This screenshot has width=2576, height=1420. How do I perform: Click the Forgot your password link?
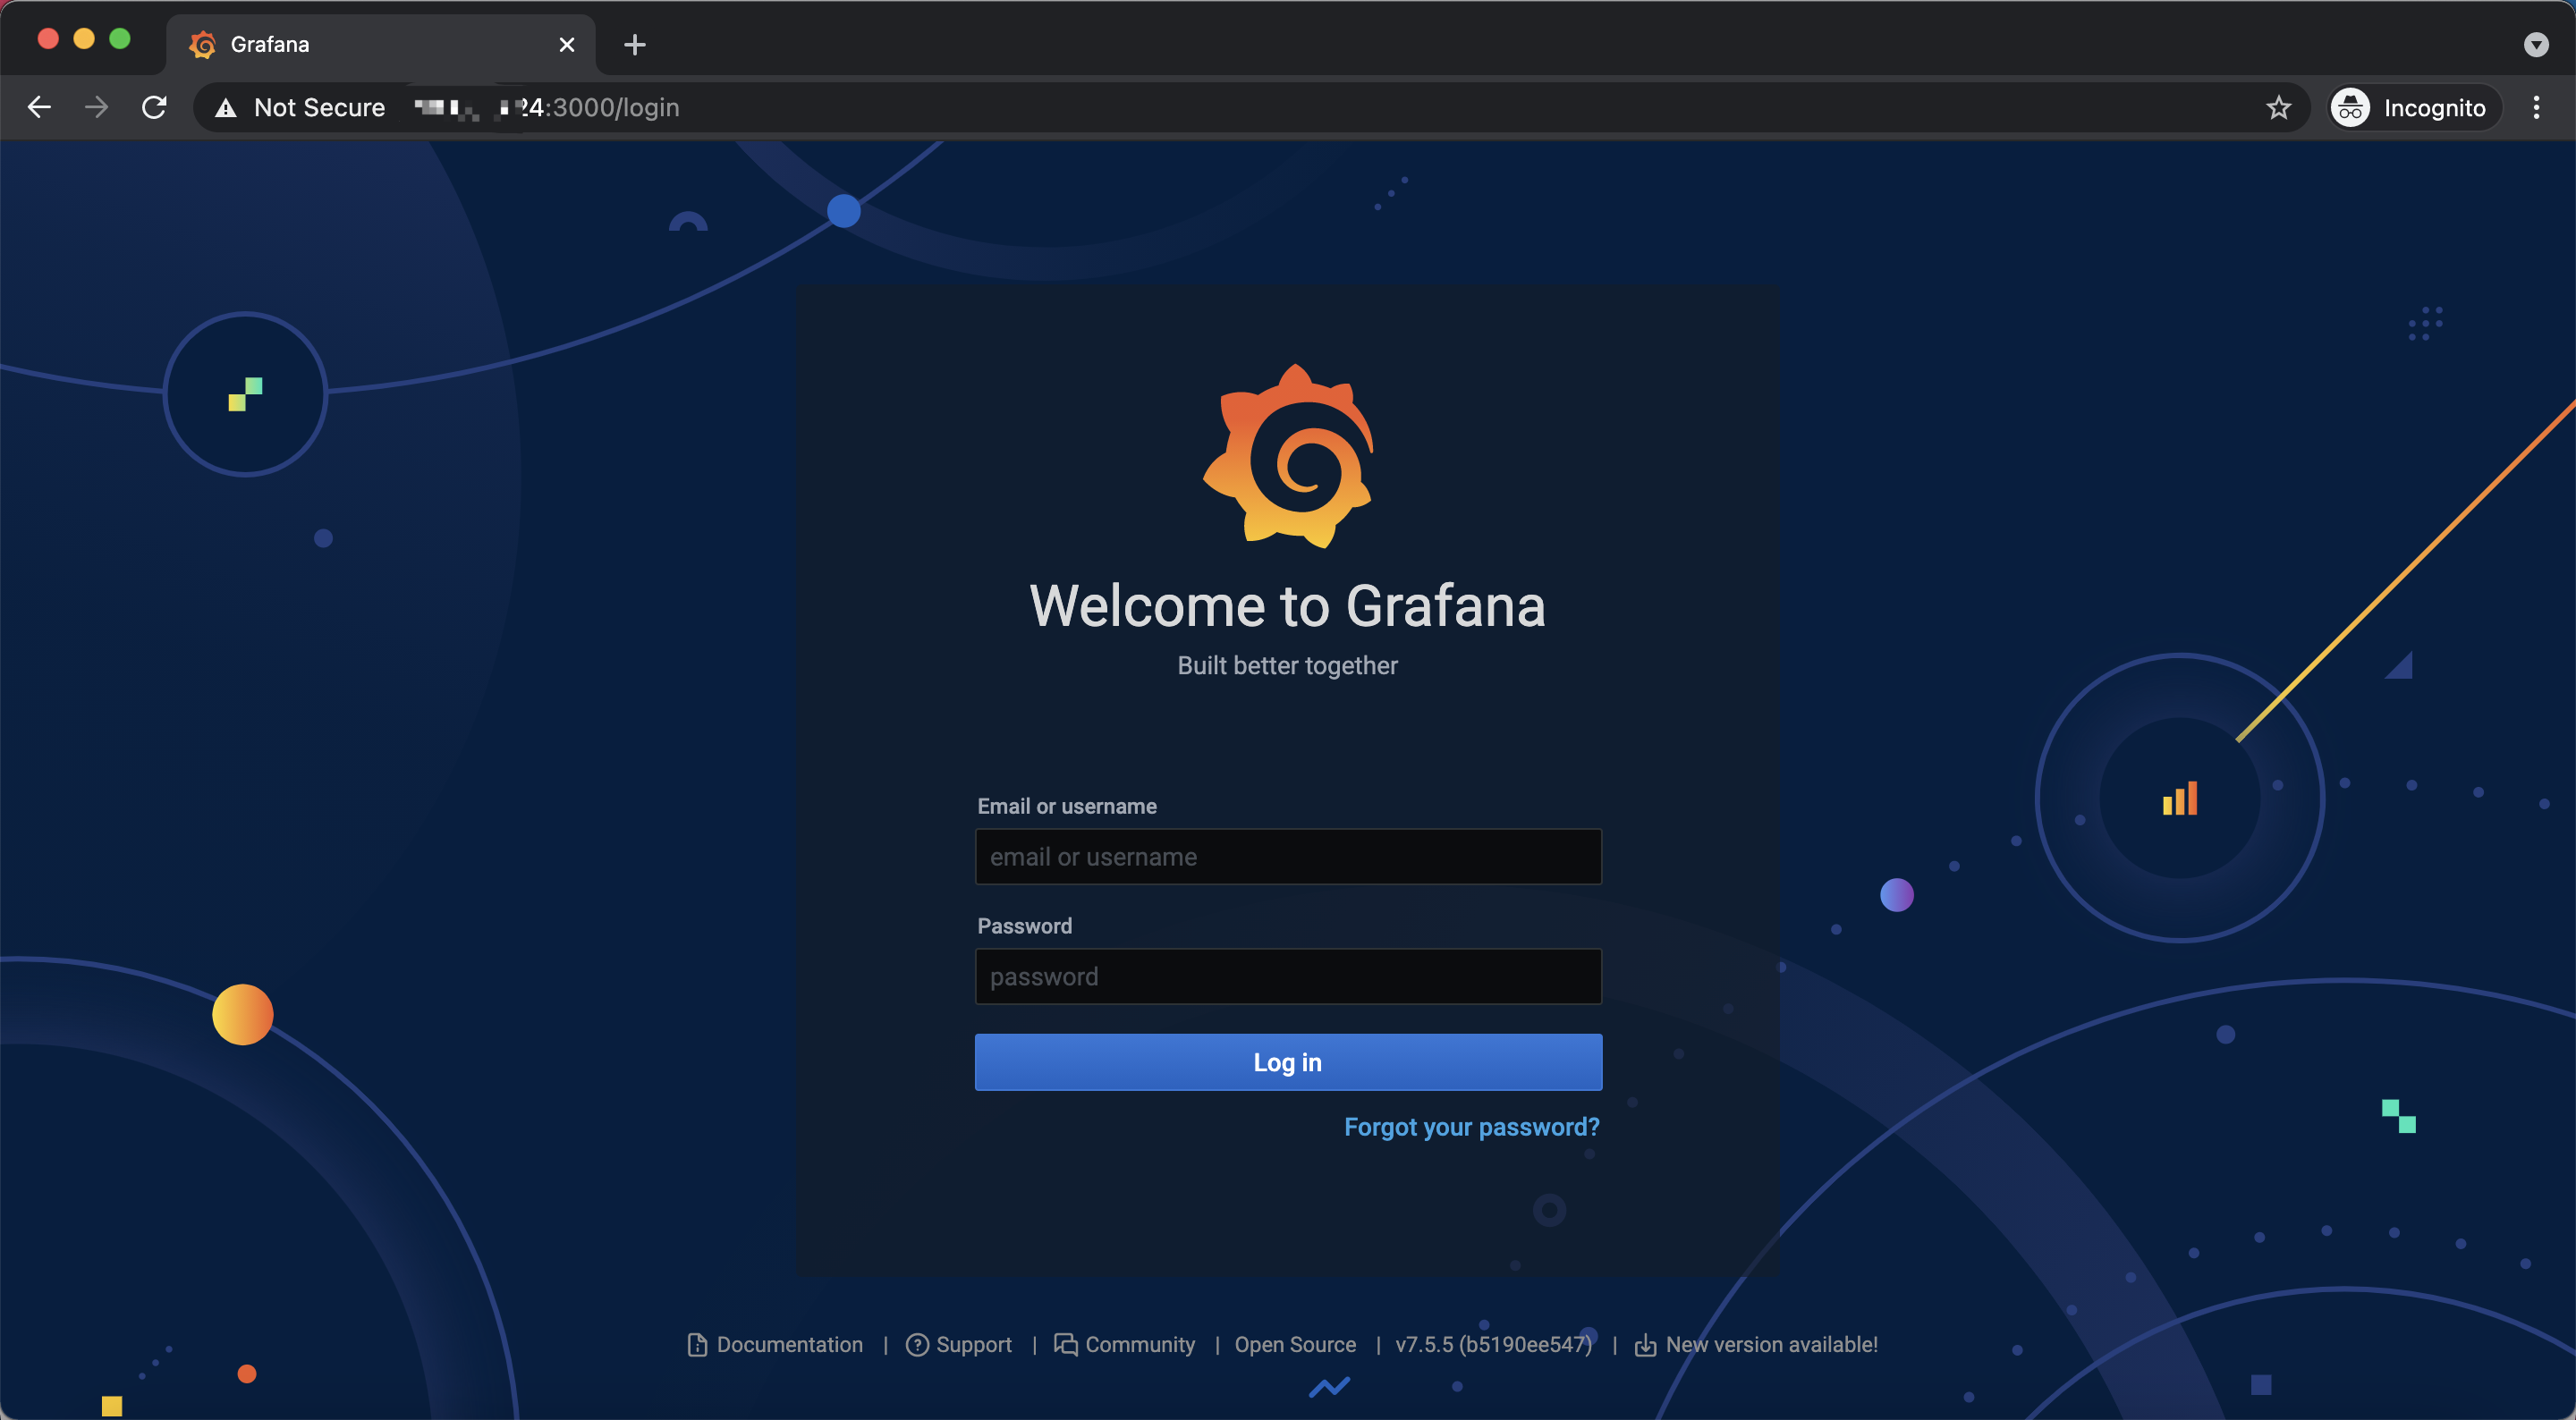[x=1471, y=1126]
